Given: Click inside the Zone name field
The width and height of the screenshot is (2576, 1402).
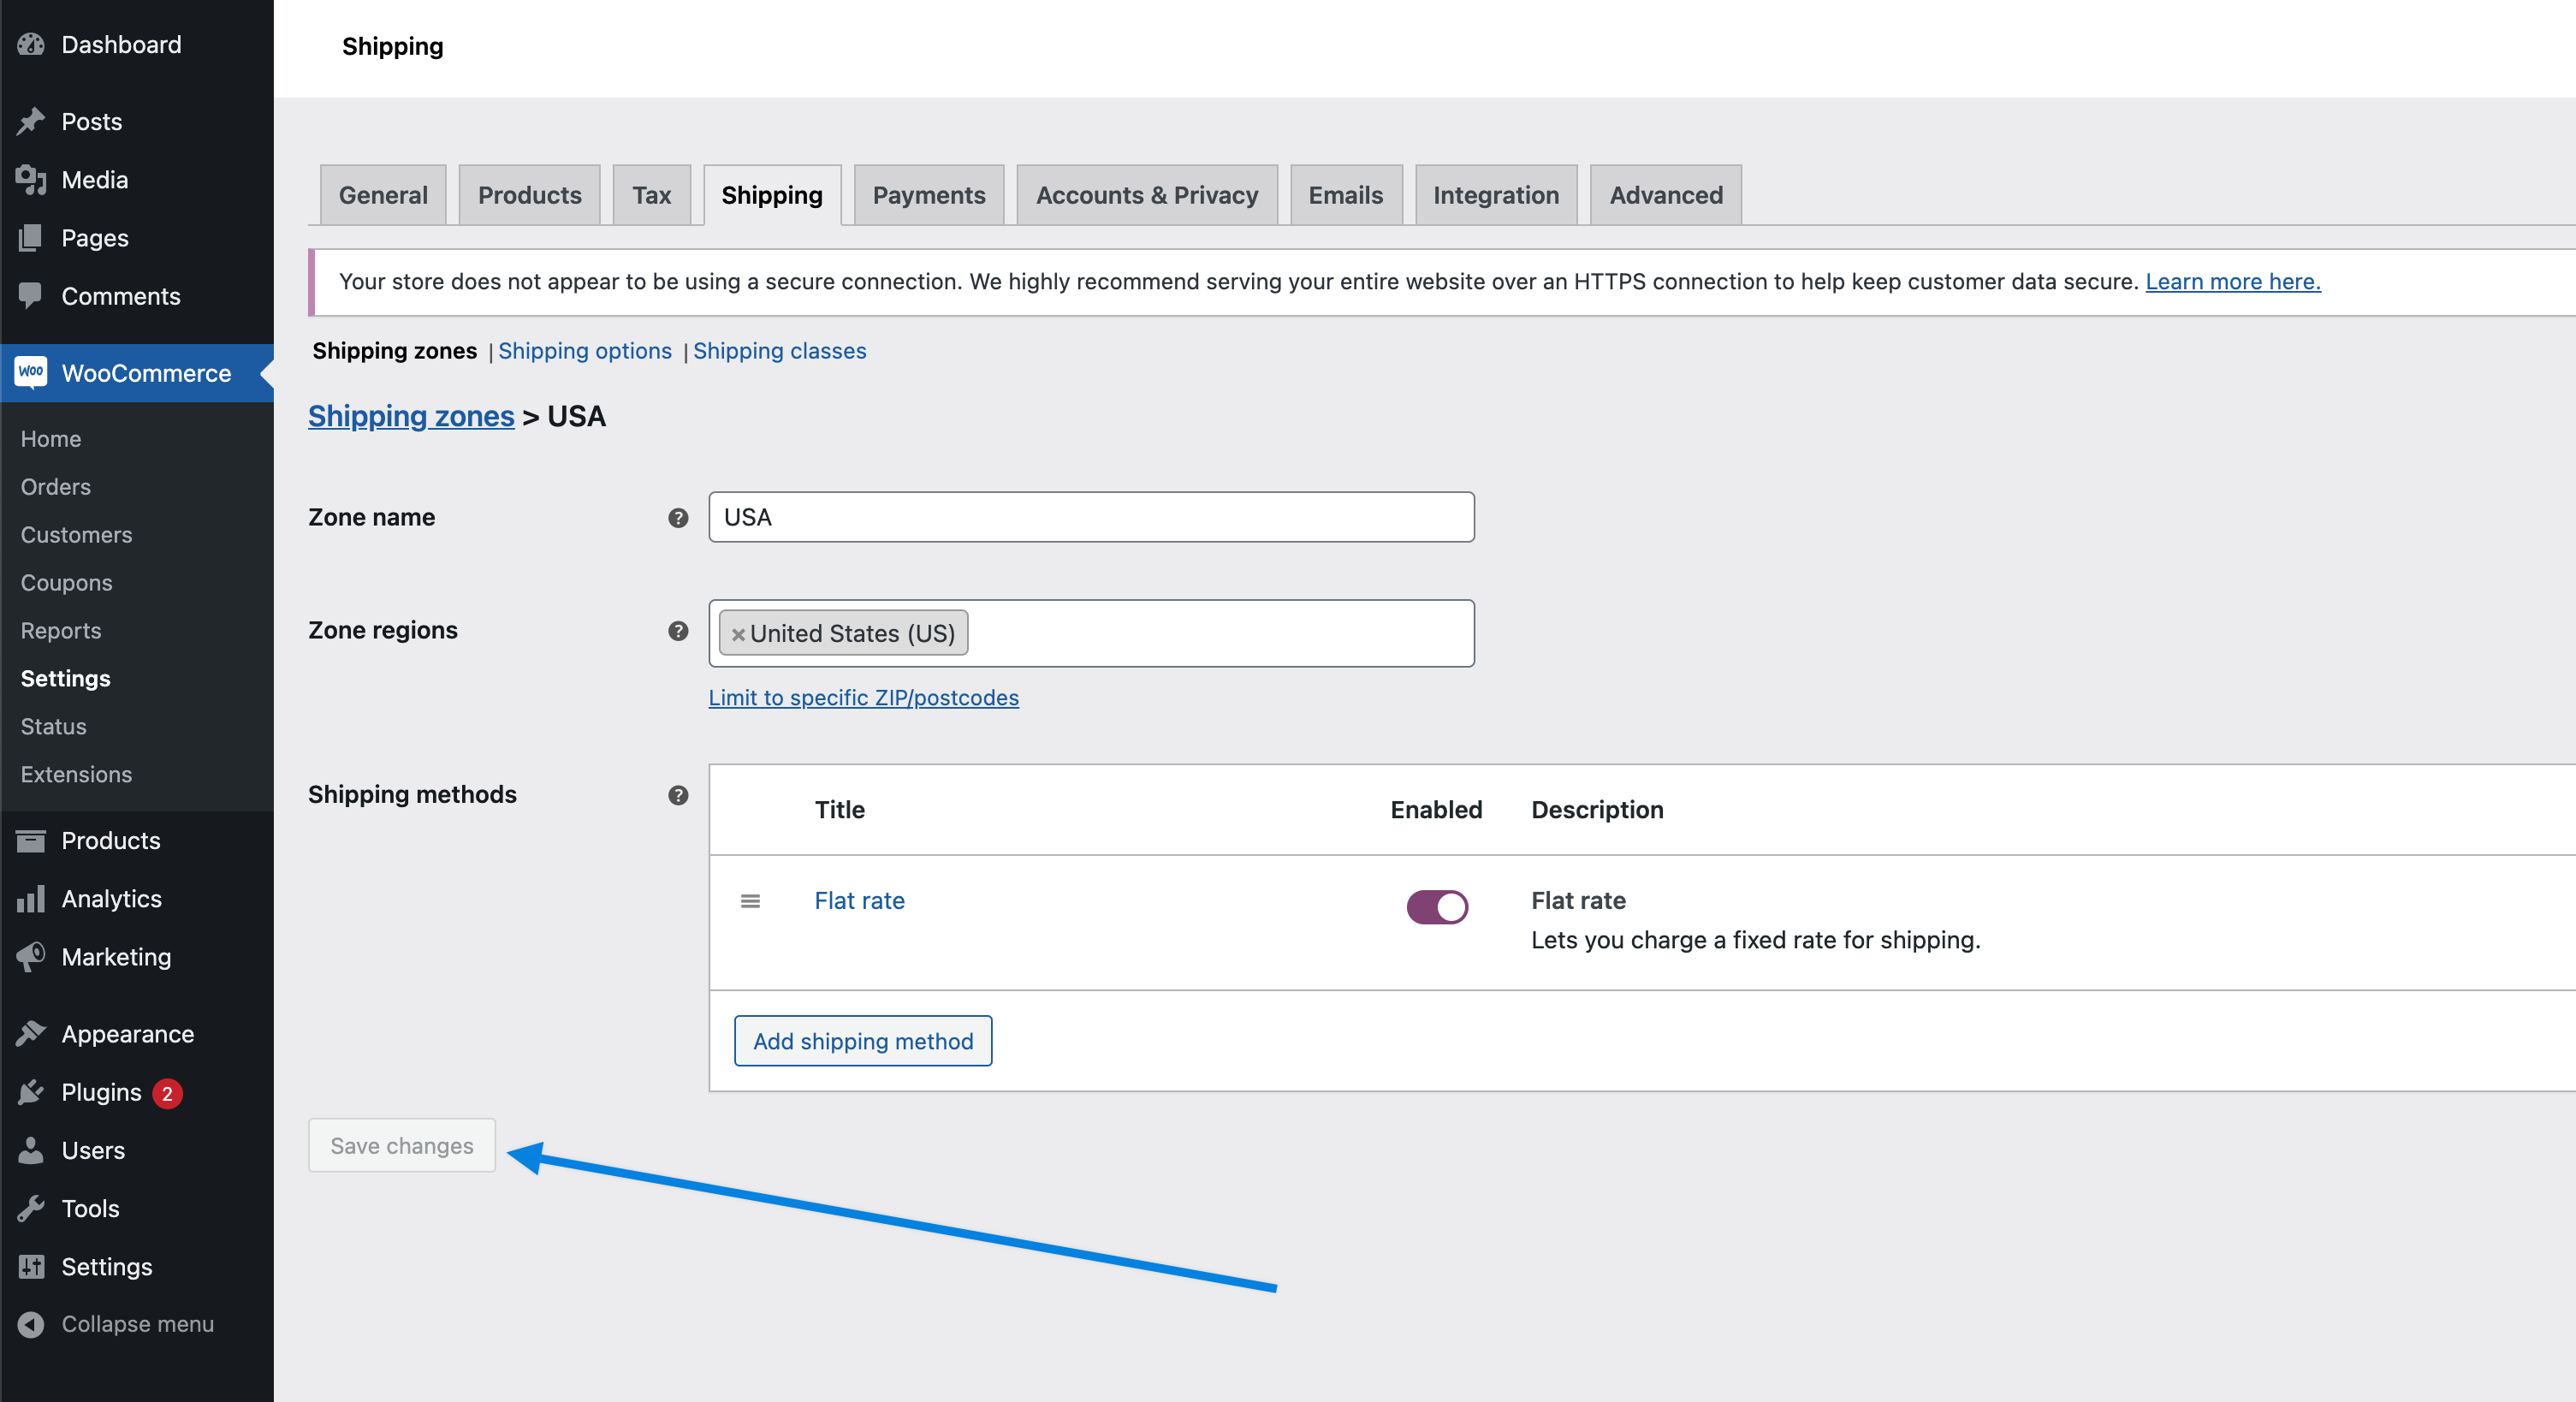Looking at the screenshot, I should pyautogui.click(x=1091, y=517).
